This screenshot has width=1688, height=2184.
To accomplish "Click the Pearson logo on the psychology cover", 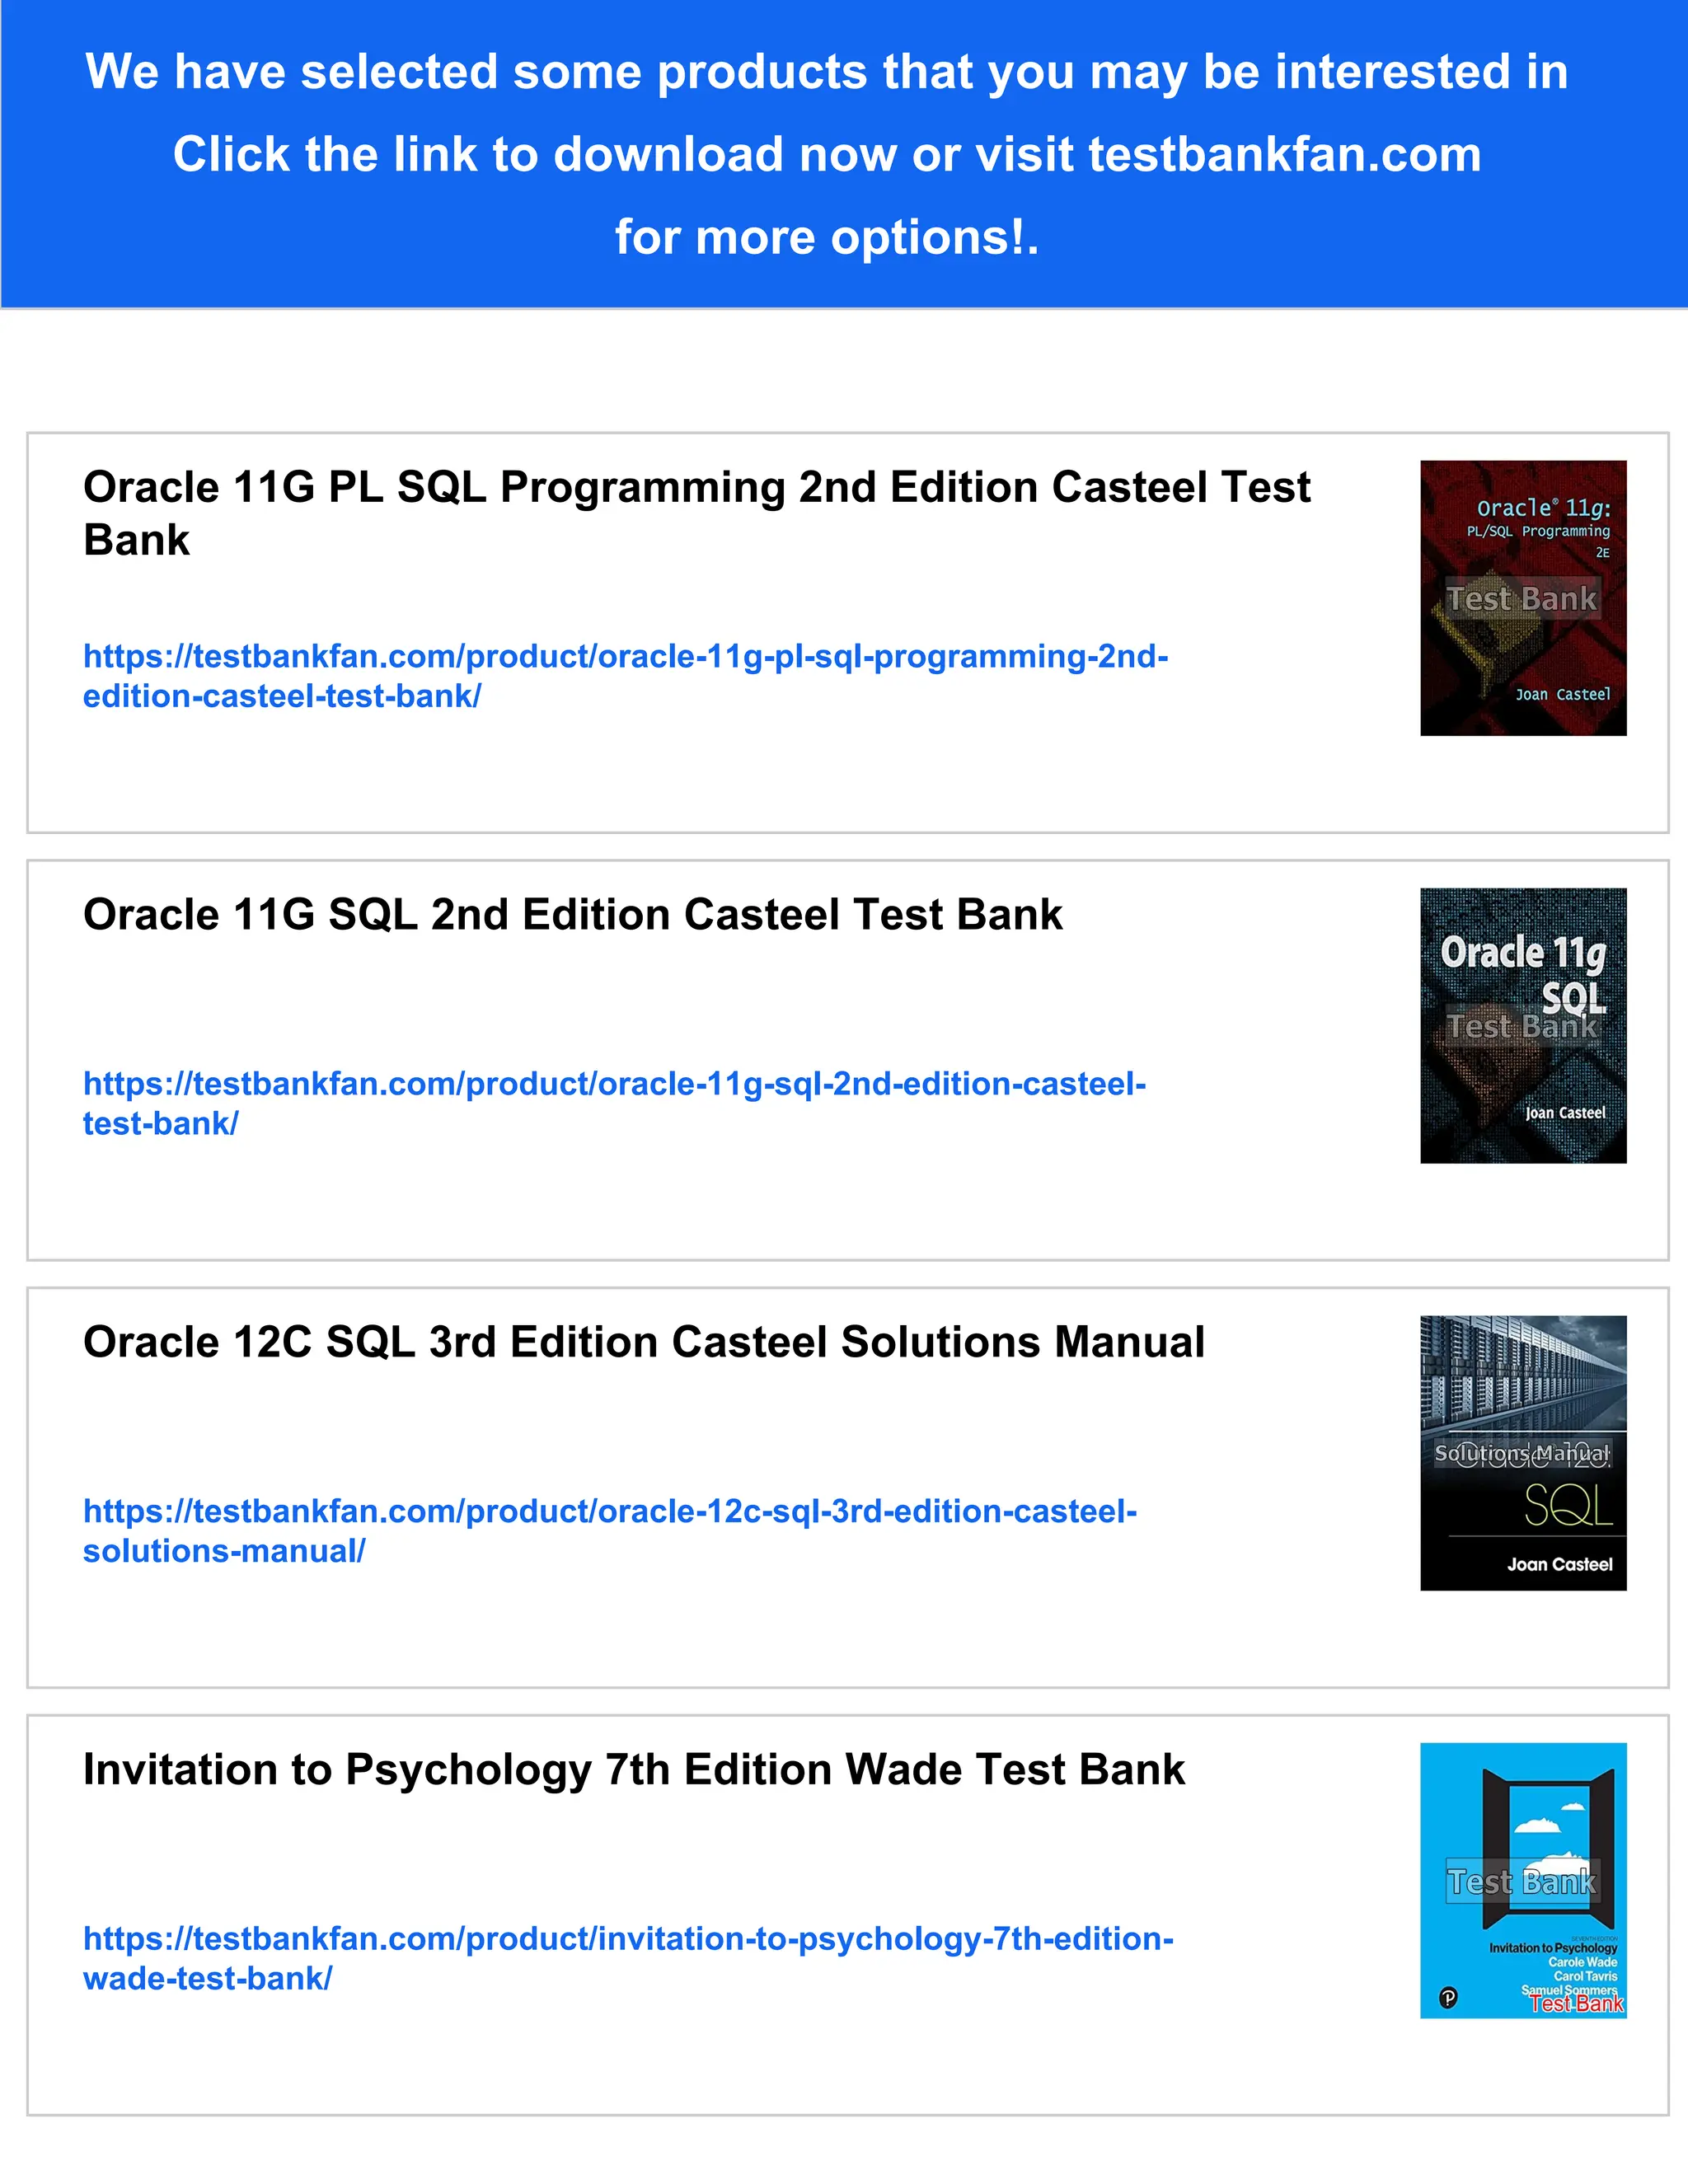I will [1448, 1998].
